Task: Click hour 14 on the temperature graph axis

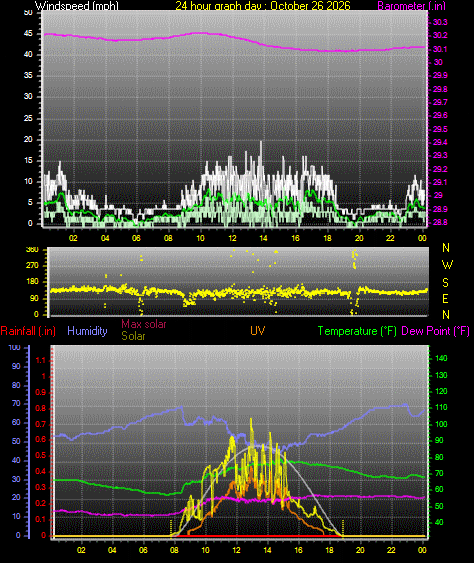Action: tap(267, 550)
